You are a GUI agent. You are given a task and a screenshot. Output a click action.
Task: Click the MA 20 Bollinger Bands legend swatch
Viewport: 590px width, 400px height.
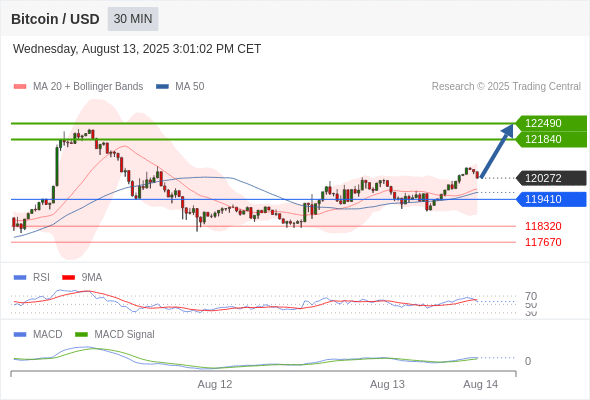tap(20, 87)
